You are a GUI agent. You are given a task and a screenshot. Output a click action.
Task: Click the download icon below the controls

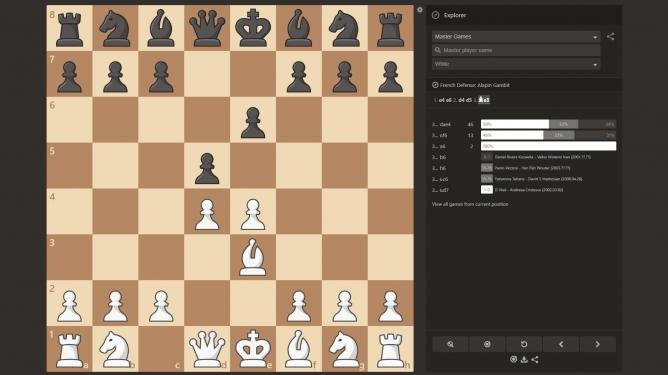pyautogui.click(x=524, y=360)
